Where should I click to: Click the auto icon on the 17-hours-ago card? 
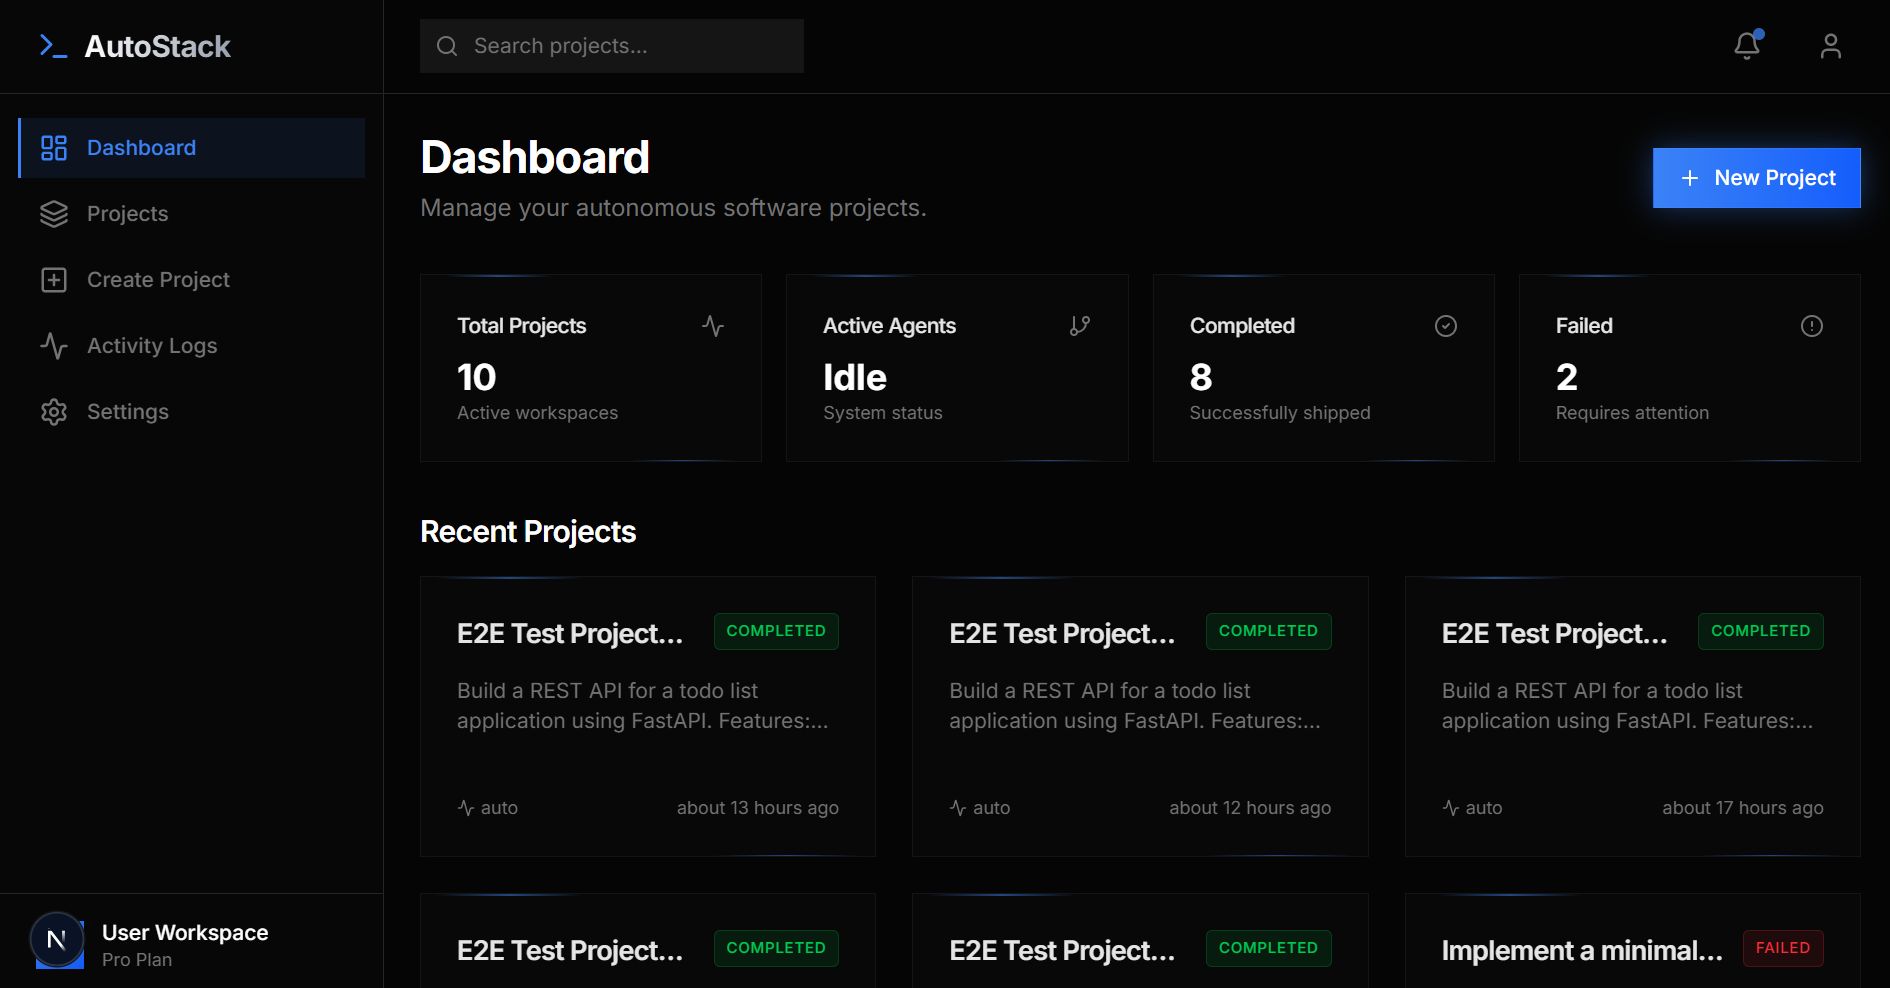pyautogui.click(x=1451, y=808)
